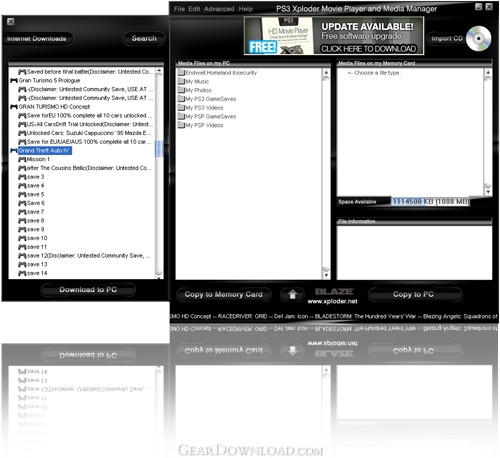Click 'Choose a file type' placeholder text

pyautogui.click(x=374, y=73)
